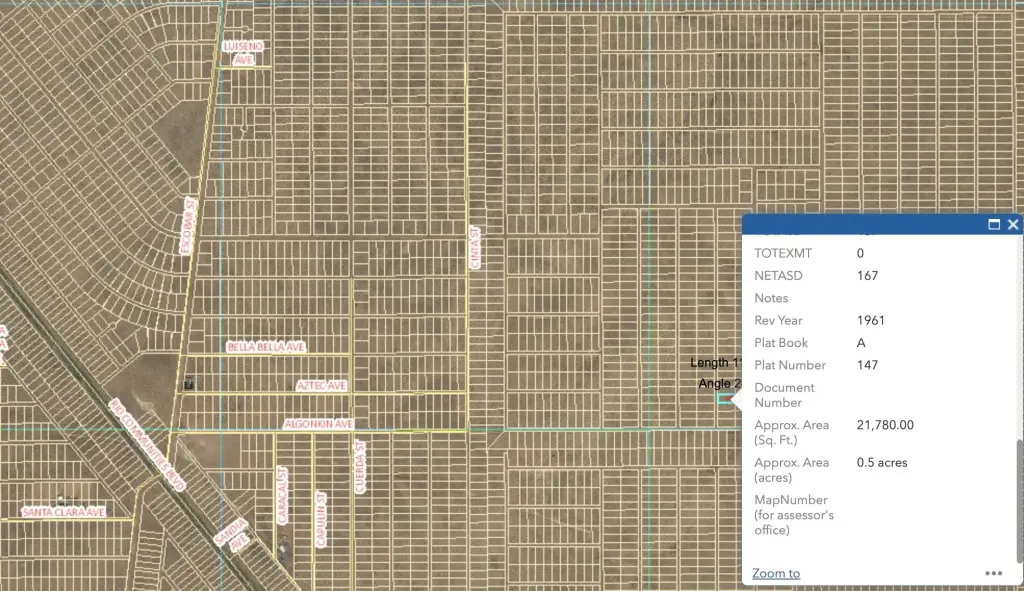Viewport: 1024px width, 591px height.
Task: Select the Algonkin Ave street label
Action: (319, 424)
